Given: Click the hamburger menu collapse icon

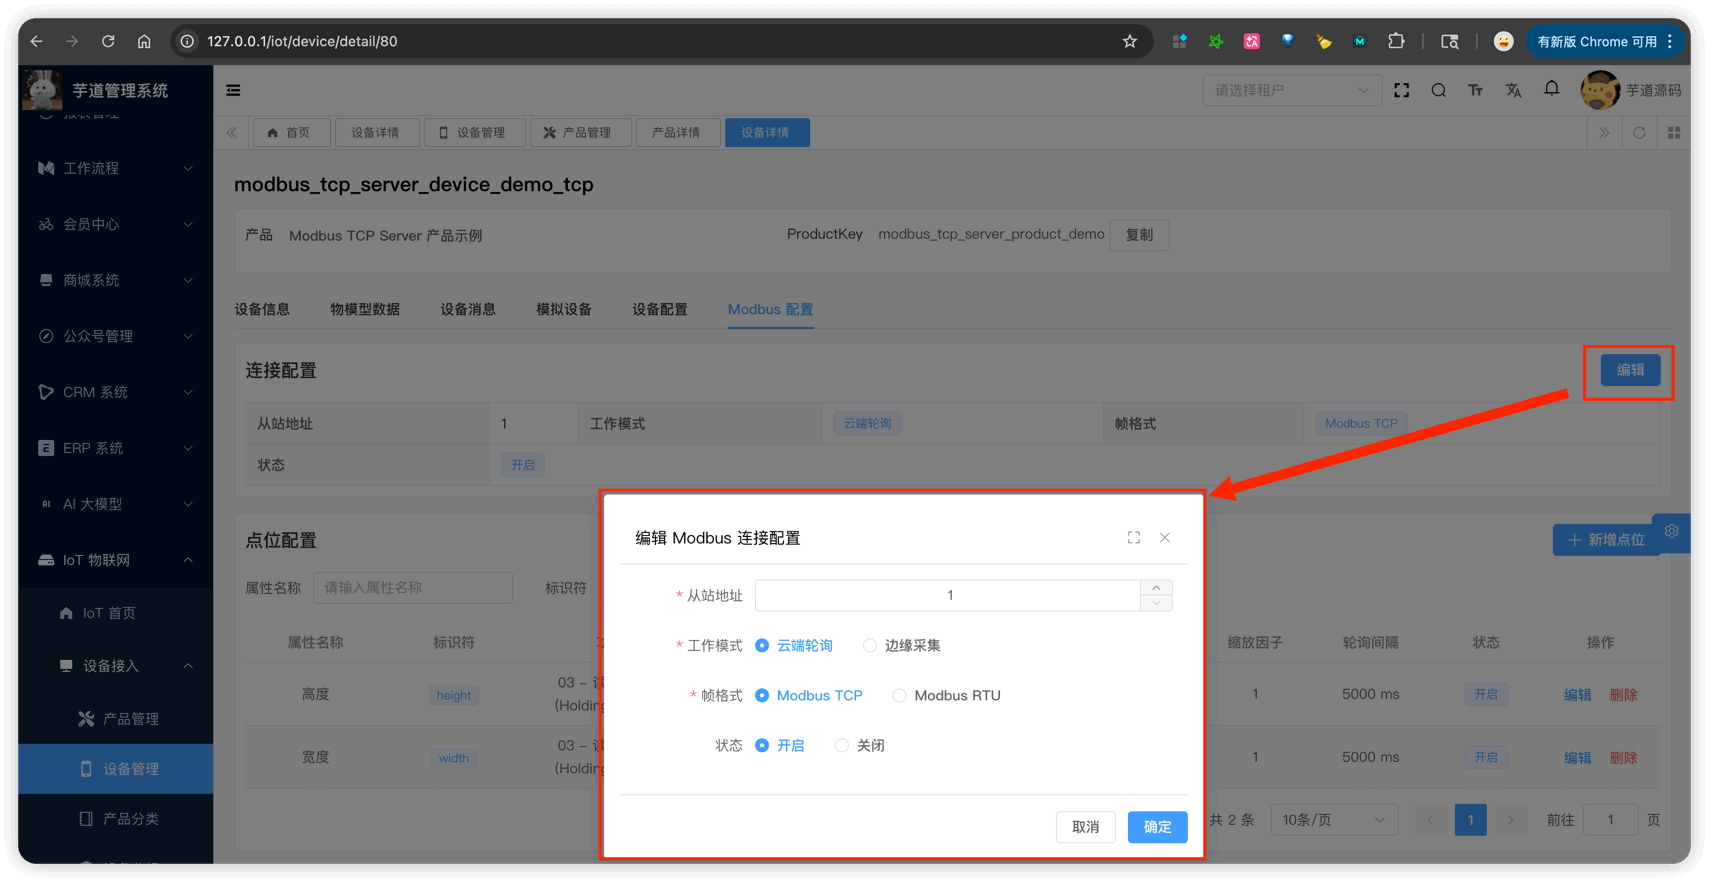Looking at the screenshot, I should tap(233, 90).
